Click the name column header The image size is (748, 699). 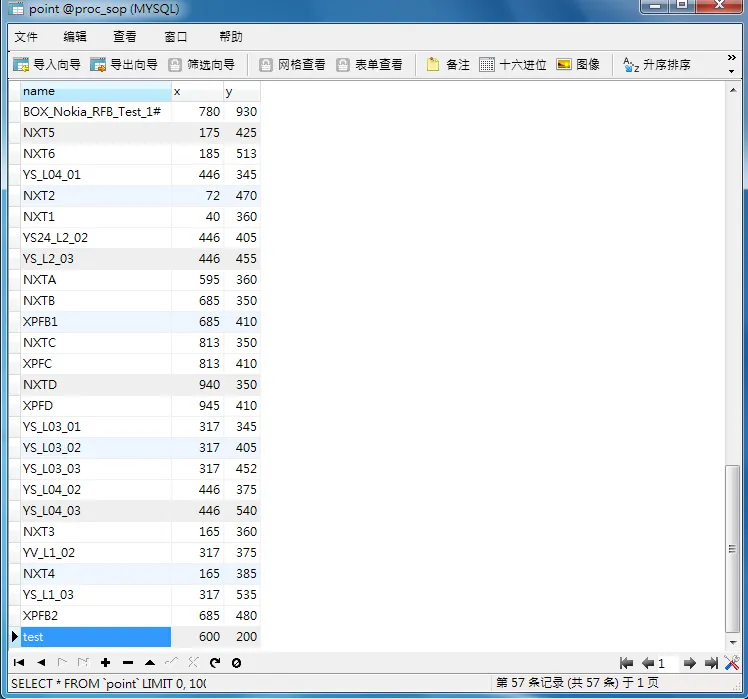(x=96, y=91)
